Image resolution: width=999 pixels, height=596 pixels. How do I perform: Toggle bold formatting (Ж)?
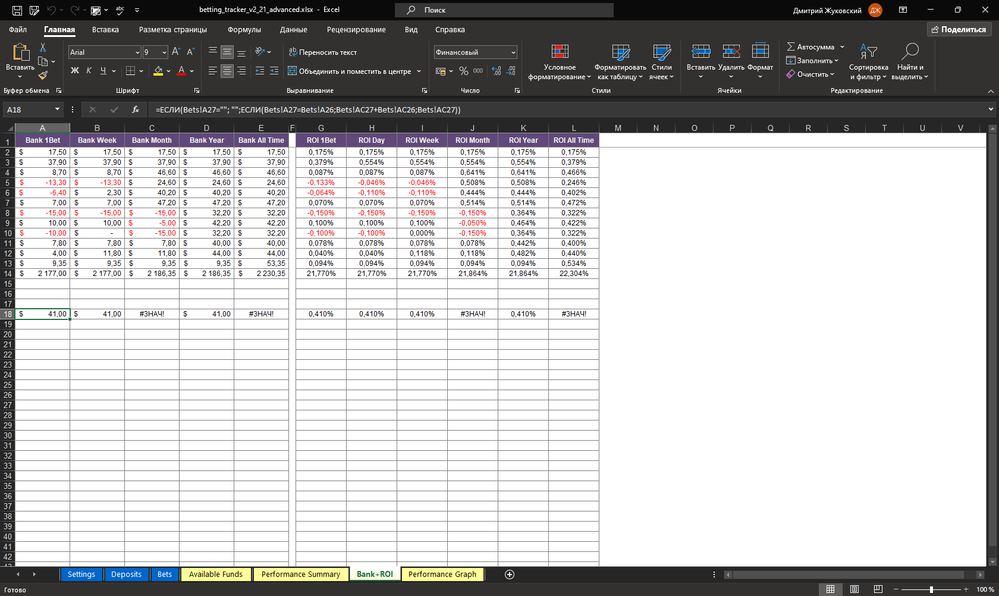tap(74, 71)
